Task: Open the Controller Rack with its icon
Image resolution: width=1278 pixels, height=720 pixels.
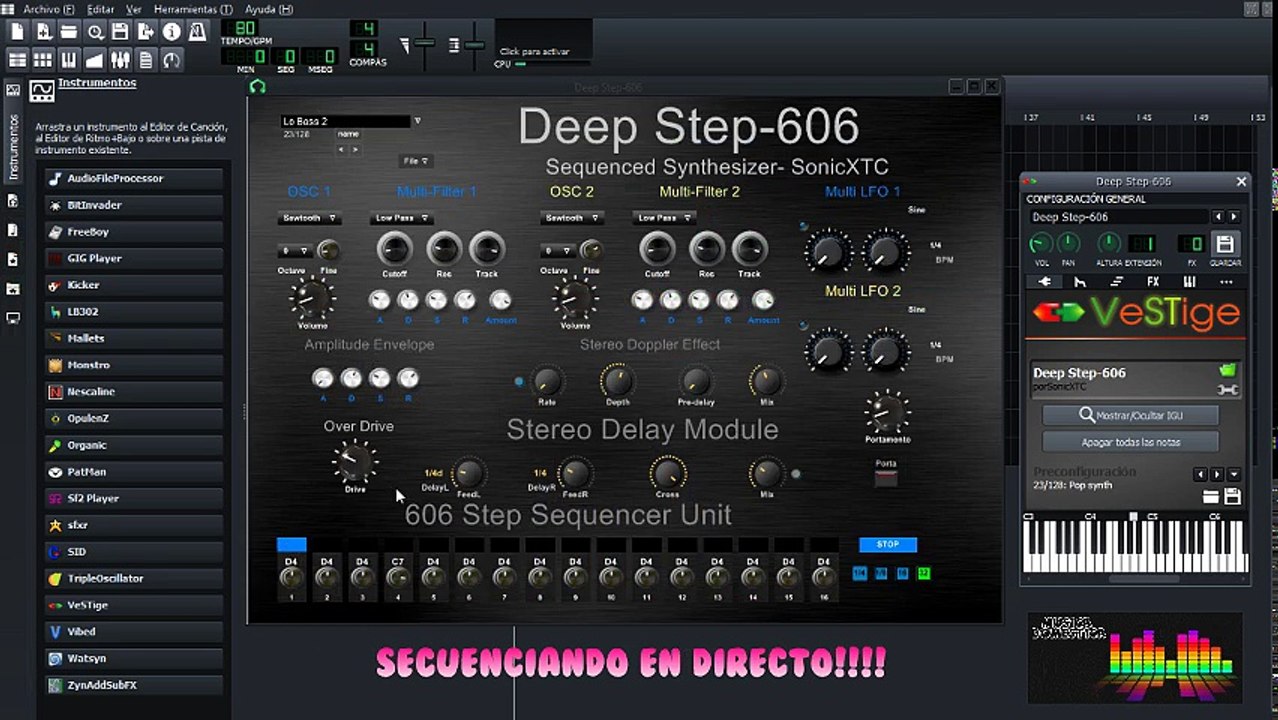Action: (x=172, y=60)
